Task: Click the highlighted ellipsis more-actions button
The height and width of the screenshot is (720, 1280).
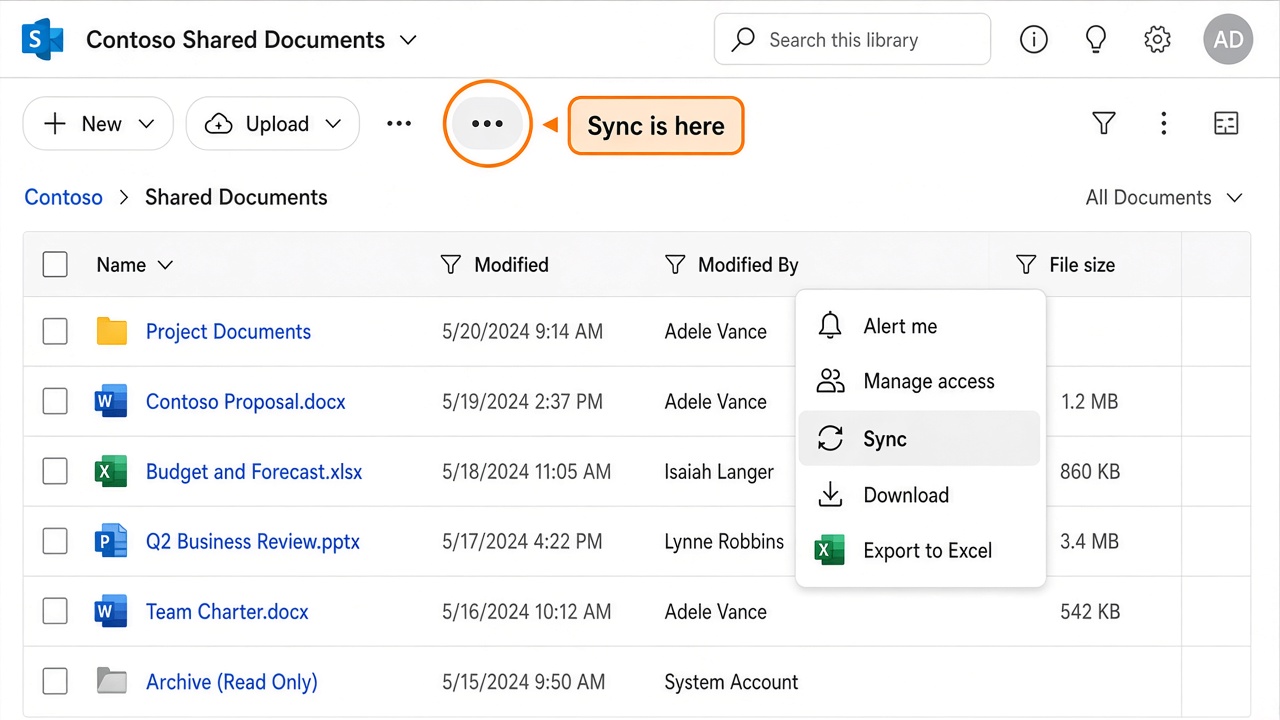Action: 487,124
